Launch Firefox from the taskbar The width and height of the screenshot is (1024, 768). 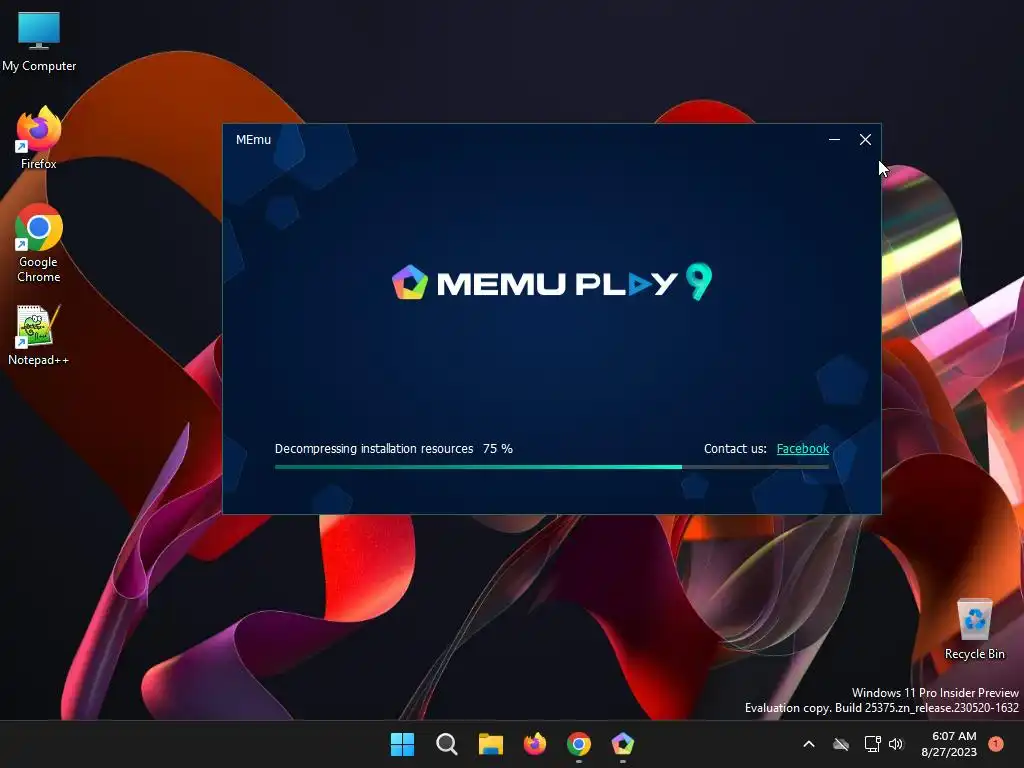[x=535, y=744]
